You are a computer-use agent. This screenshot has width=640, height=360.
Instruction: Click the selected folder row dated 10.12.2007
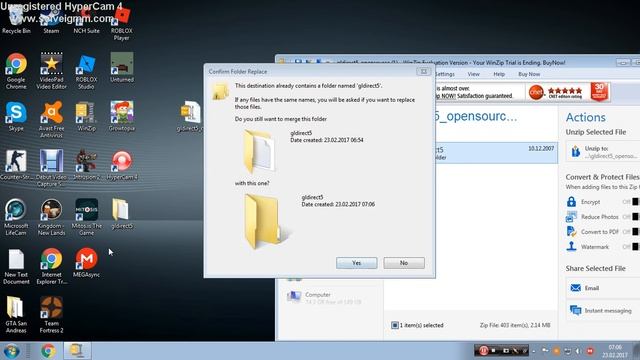click(496, 153)
